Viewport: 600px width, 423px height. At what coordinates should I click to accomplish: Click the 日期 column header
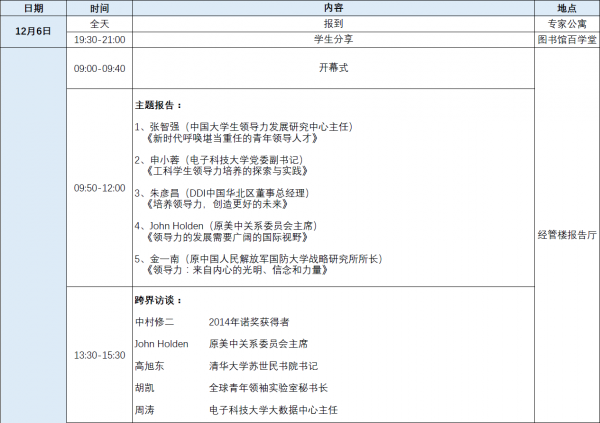click(x=33, y=7)
